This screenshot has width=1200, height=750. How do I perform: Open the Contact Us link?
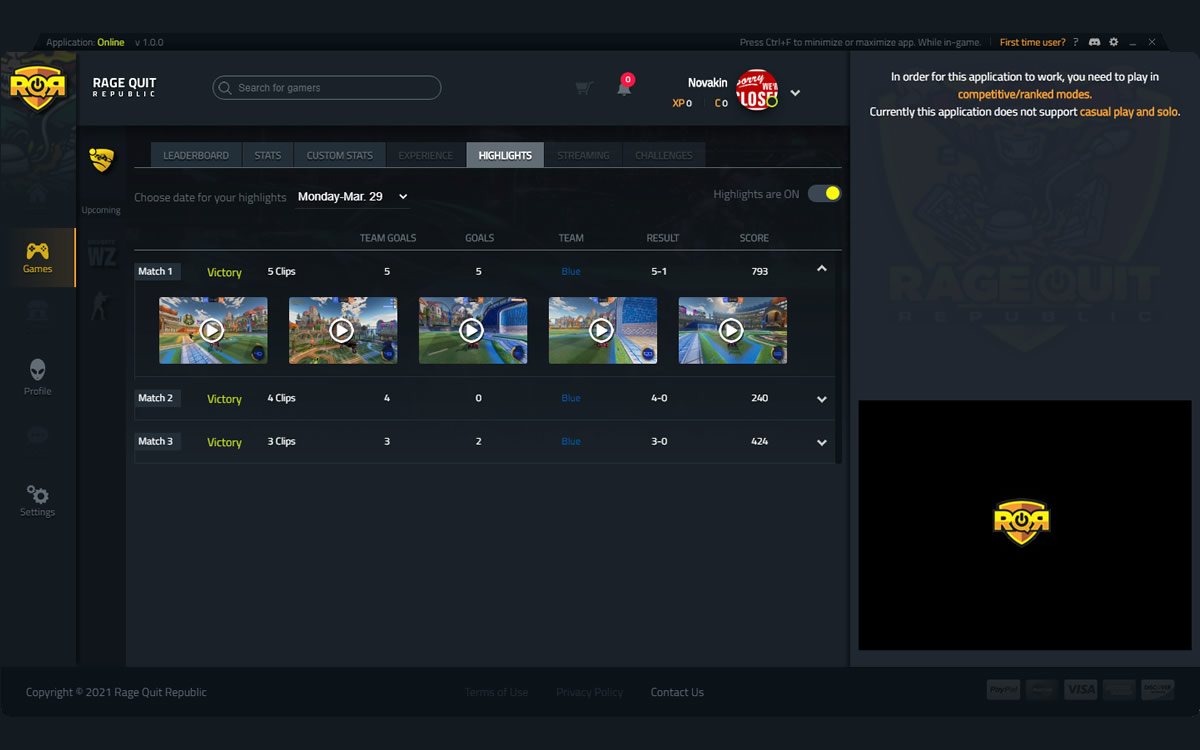[x=677, y=691]
